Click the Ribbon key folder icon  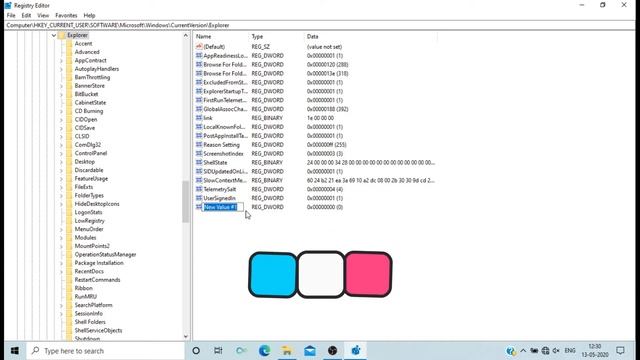click(69, 288)
